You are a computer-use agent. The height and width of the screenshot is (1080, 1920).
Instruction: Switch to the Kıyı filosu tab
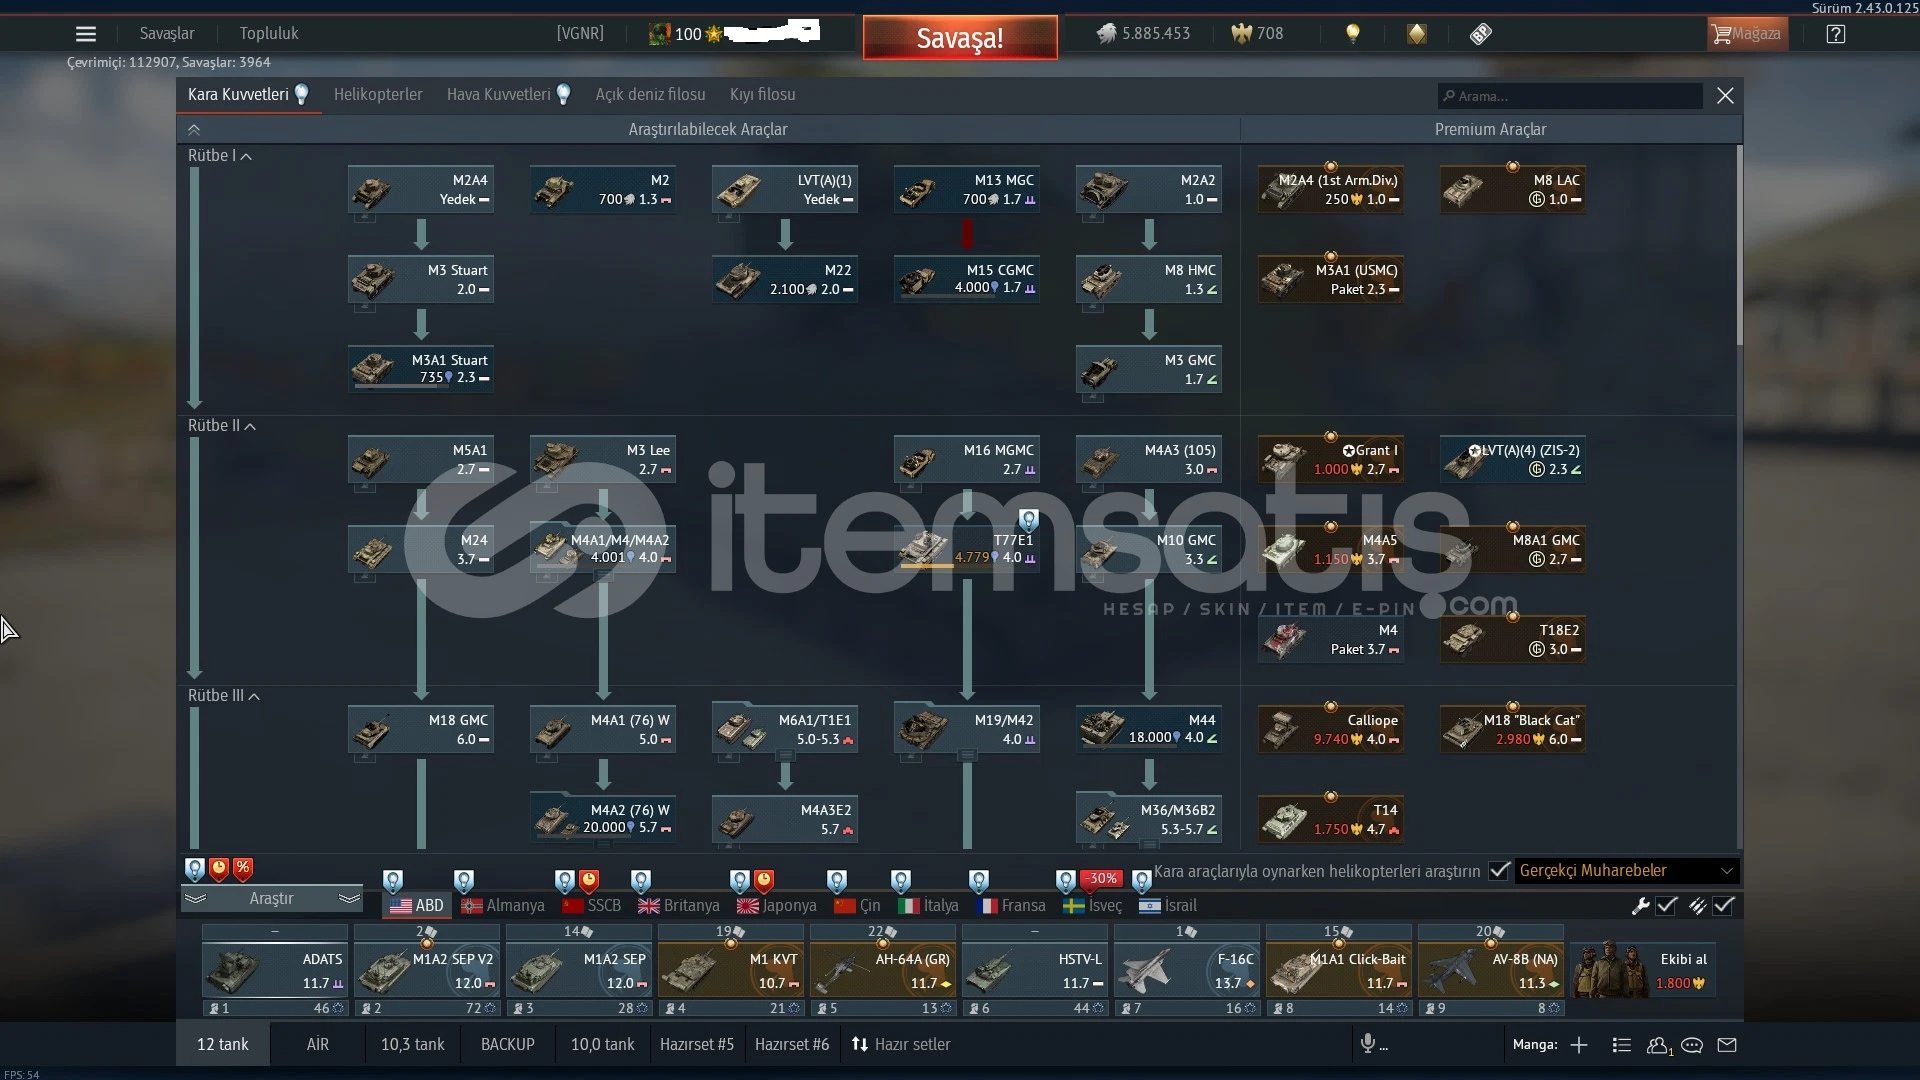[x=763, y=95]
